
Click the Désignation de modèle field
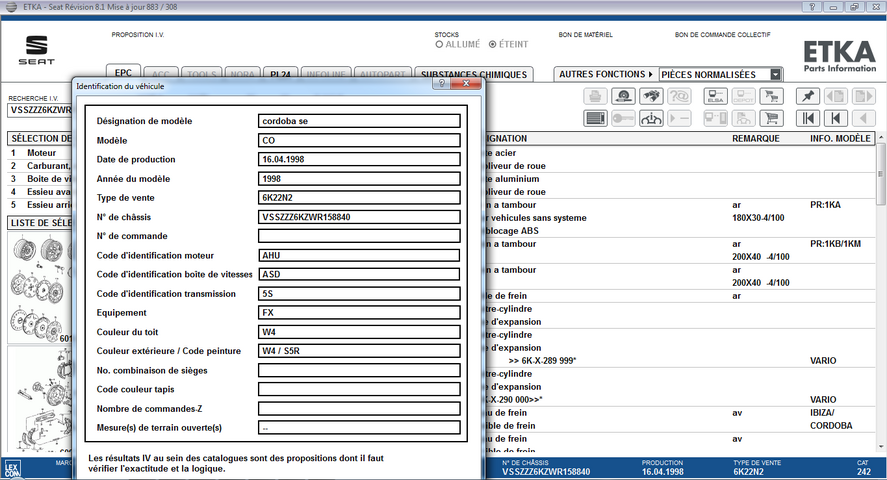[x=359, y=121]
